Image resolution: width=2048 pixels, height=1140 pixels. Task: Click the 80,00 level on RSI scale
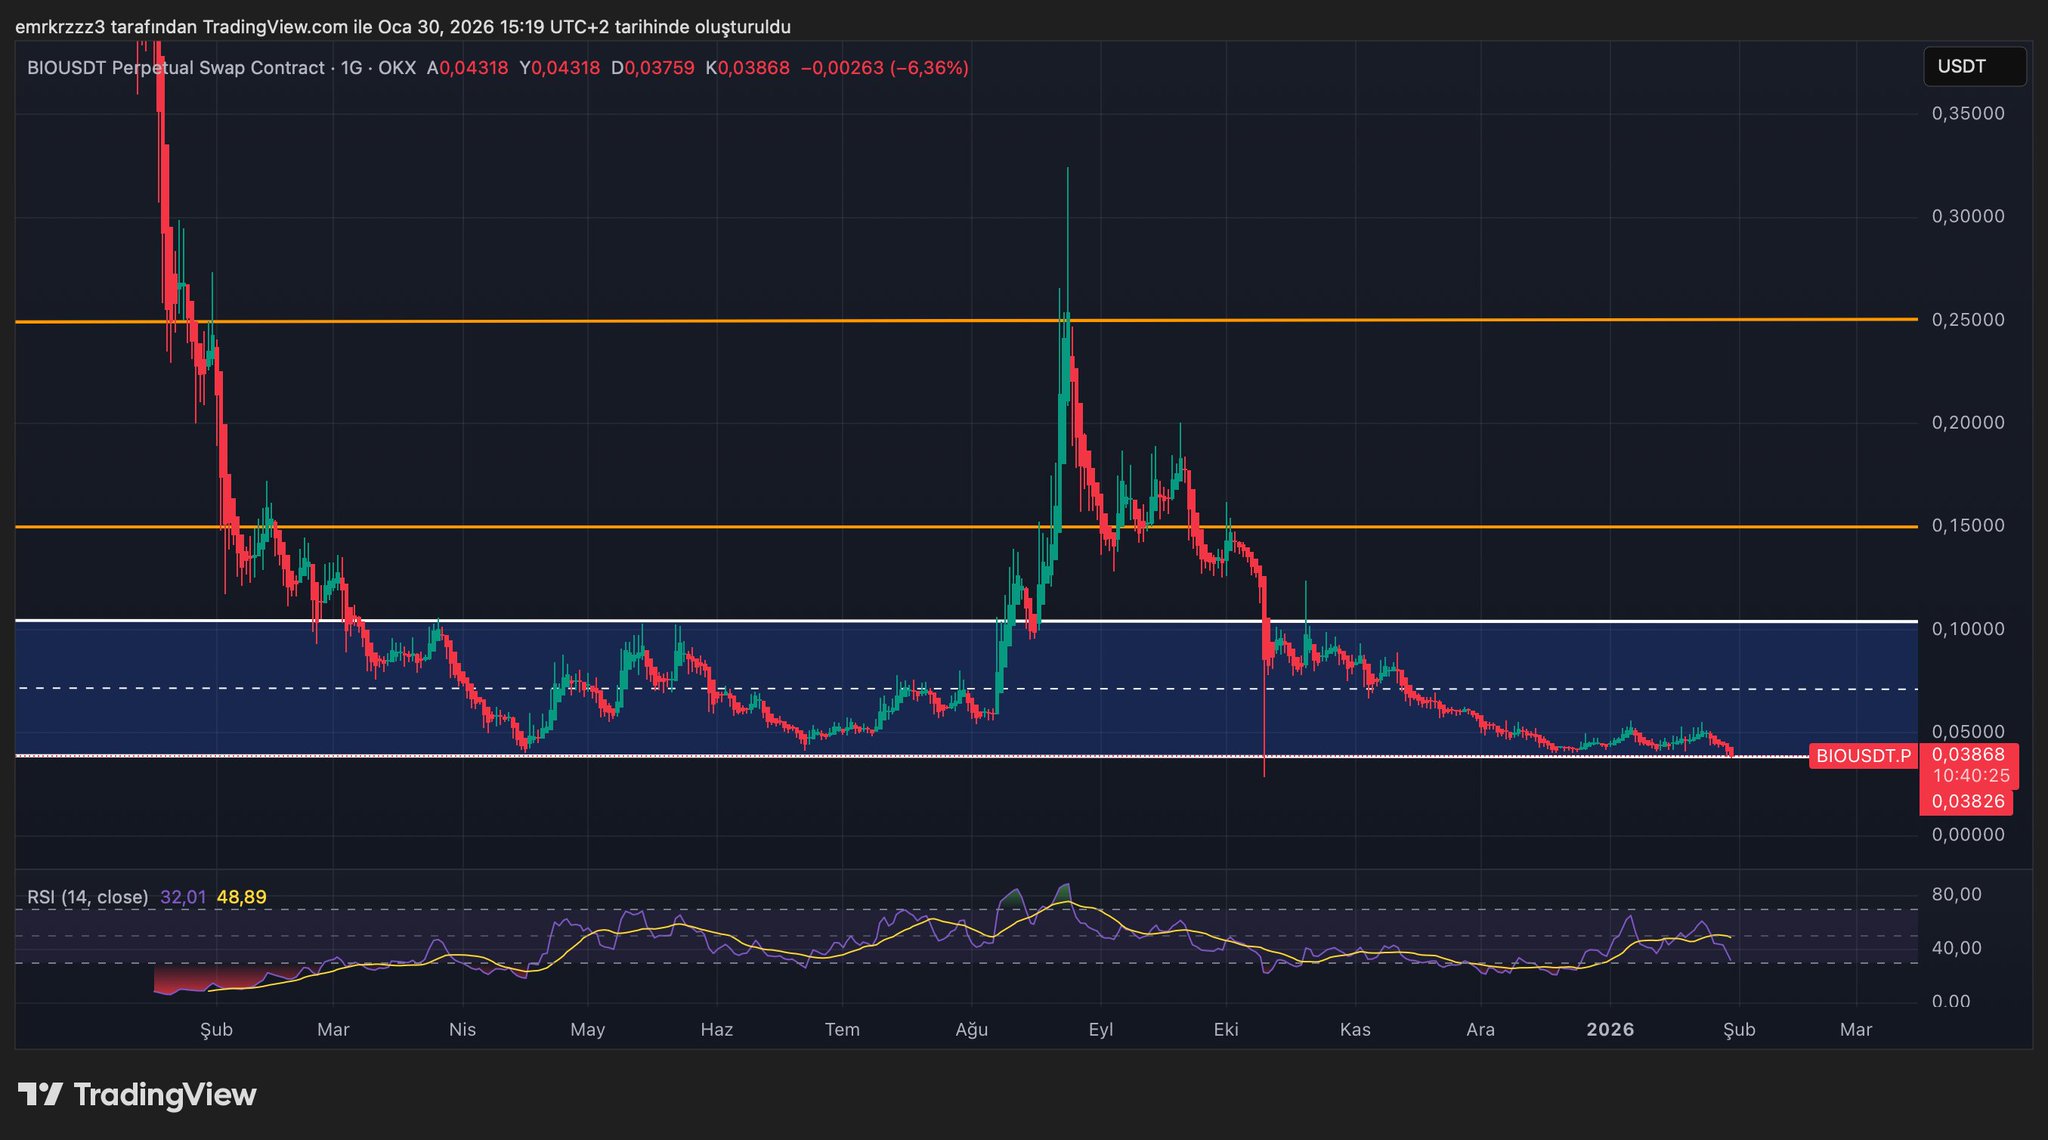pos(1956,894)
